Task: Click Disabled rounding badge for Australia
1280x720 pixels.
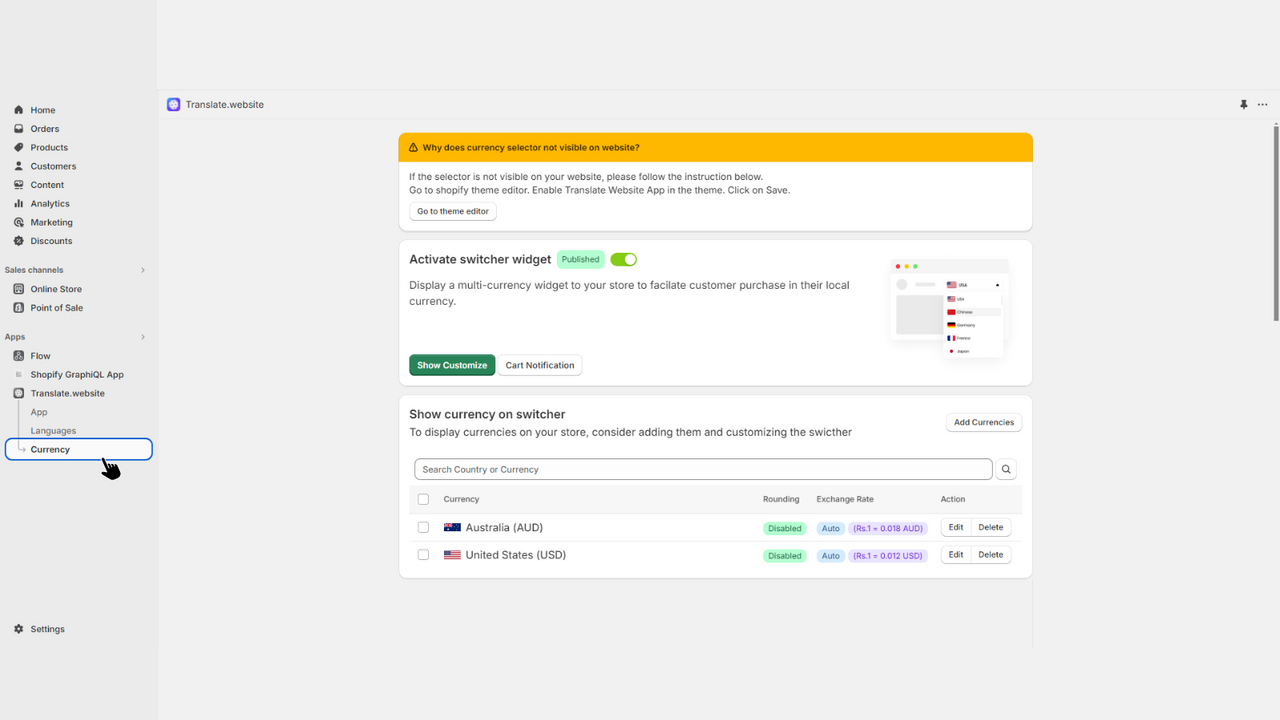Action: (x=785, y=528)
